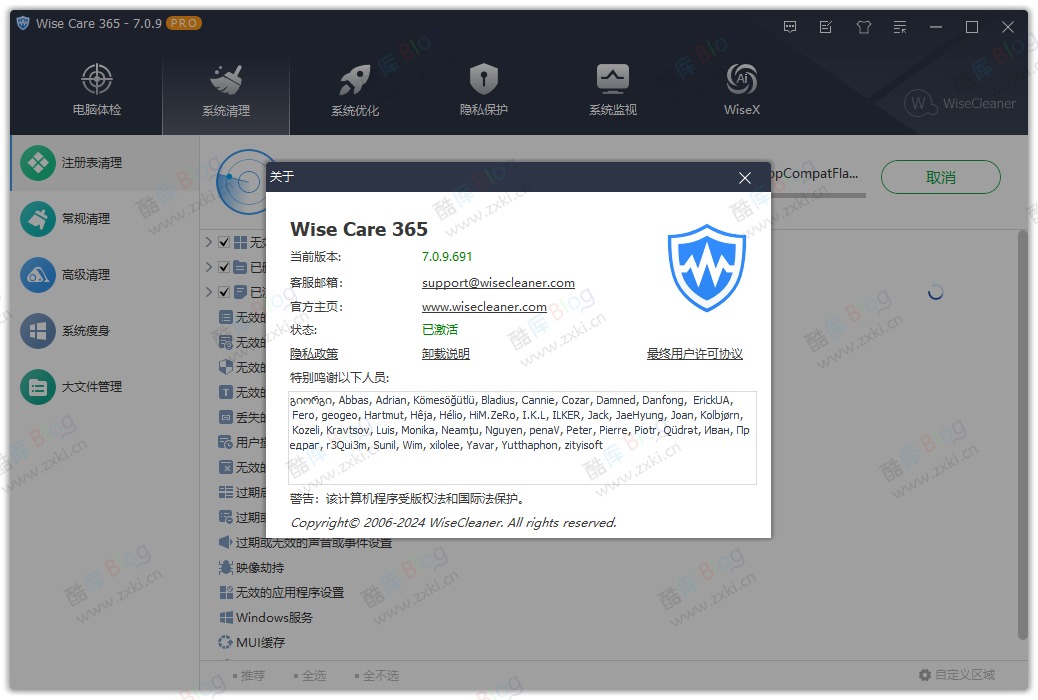Open the feedback speech-bubble icon in titlebar
Screen dimensions: 1038x700
pos(790,27)
